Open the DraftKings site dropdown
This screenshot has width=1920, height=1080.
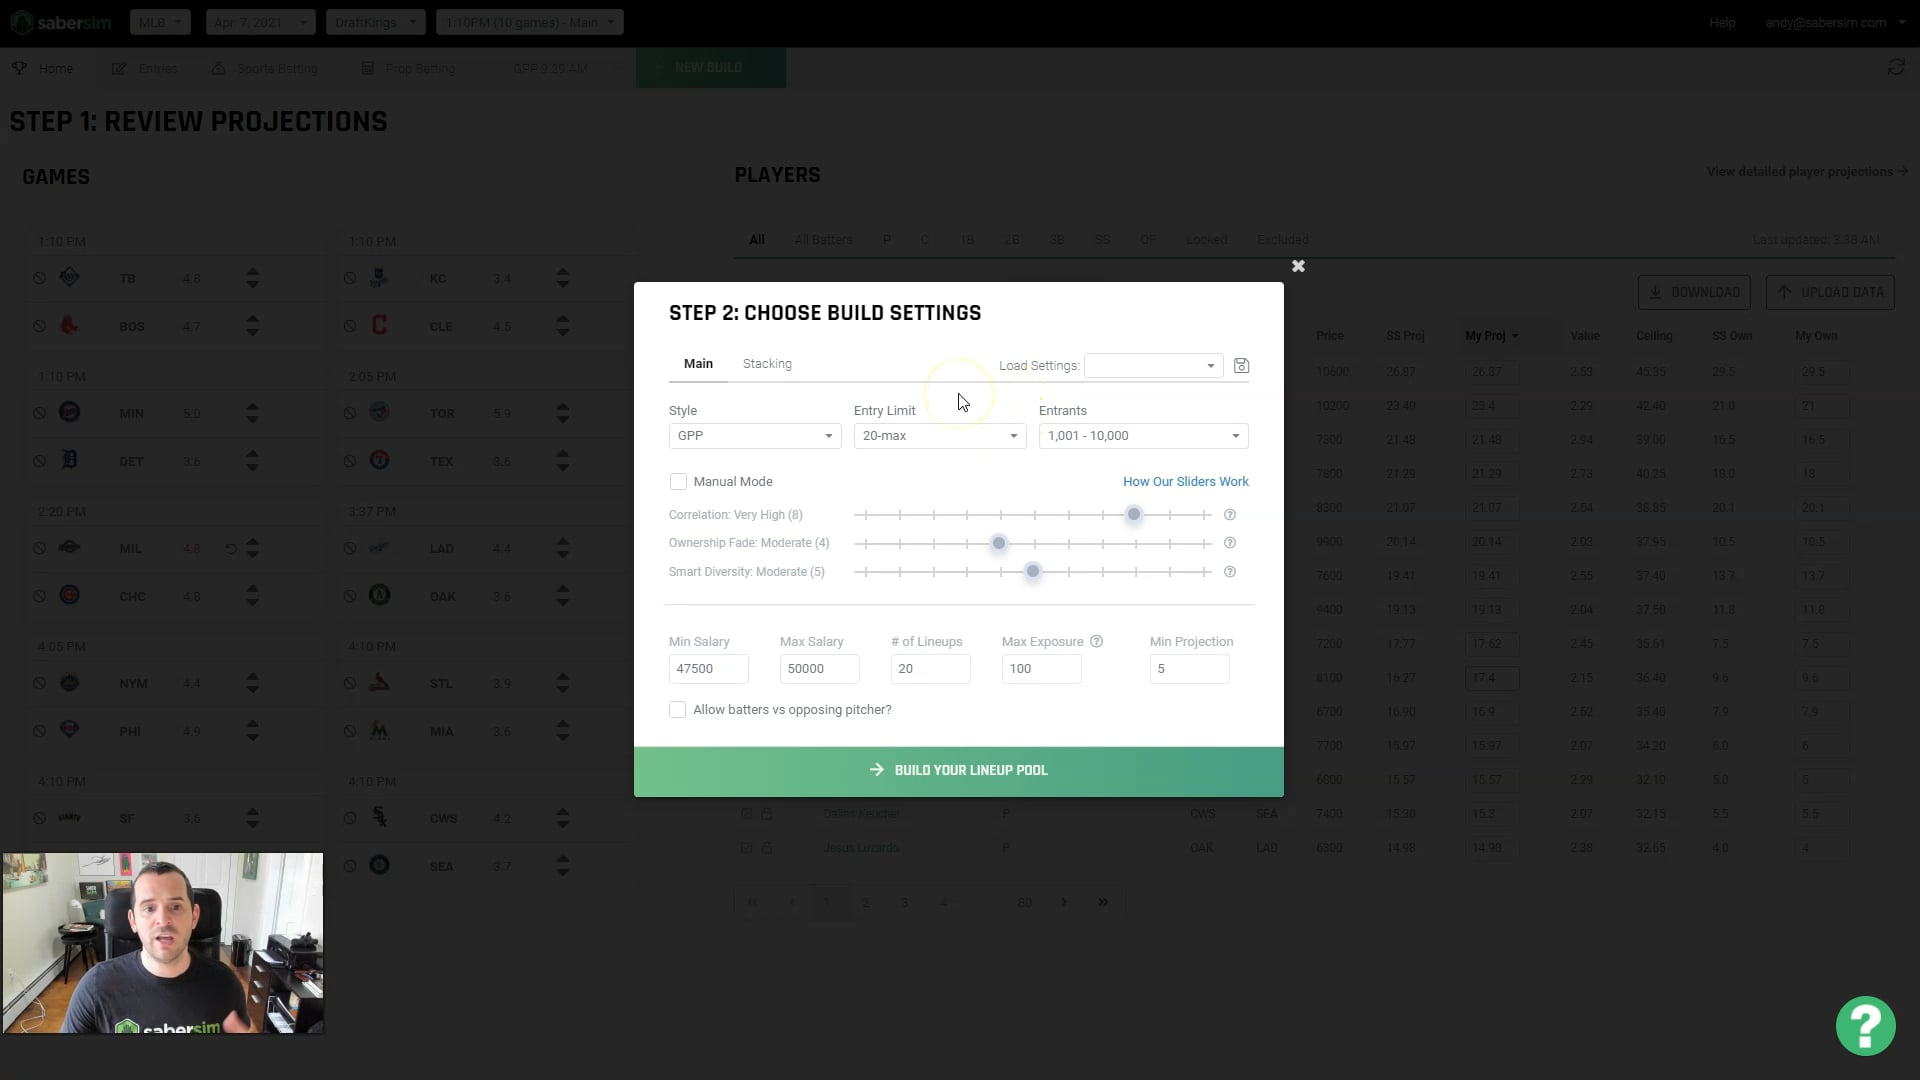[x=375, y=22]
